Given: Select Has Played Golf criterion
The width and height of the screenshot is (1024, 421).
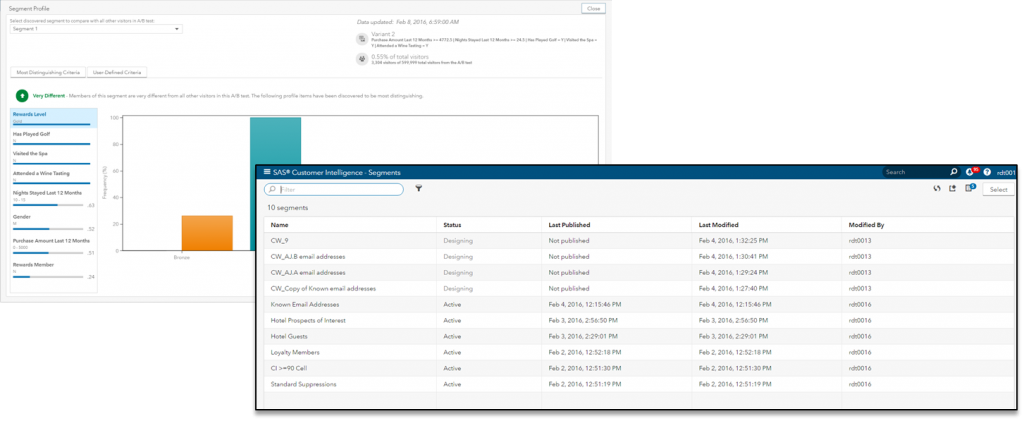Looking at the screenshot, I should click(54, 137).
